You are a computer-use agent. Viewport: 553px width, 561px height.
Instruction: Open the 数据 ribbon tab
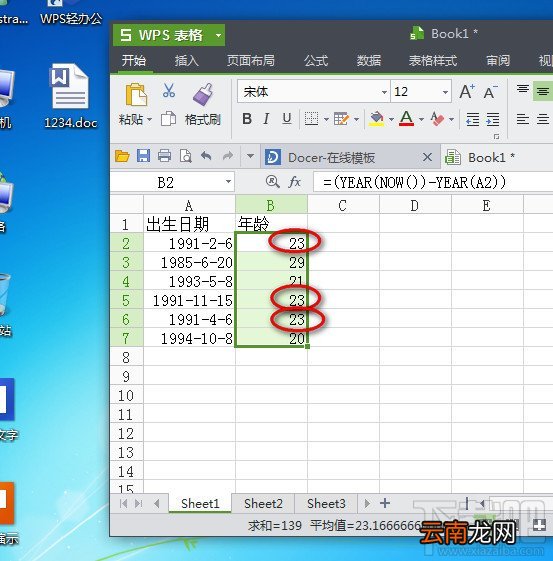[x=369, y=60]
